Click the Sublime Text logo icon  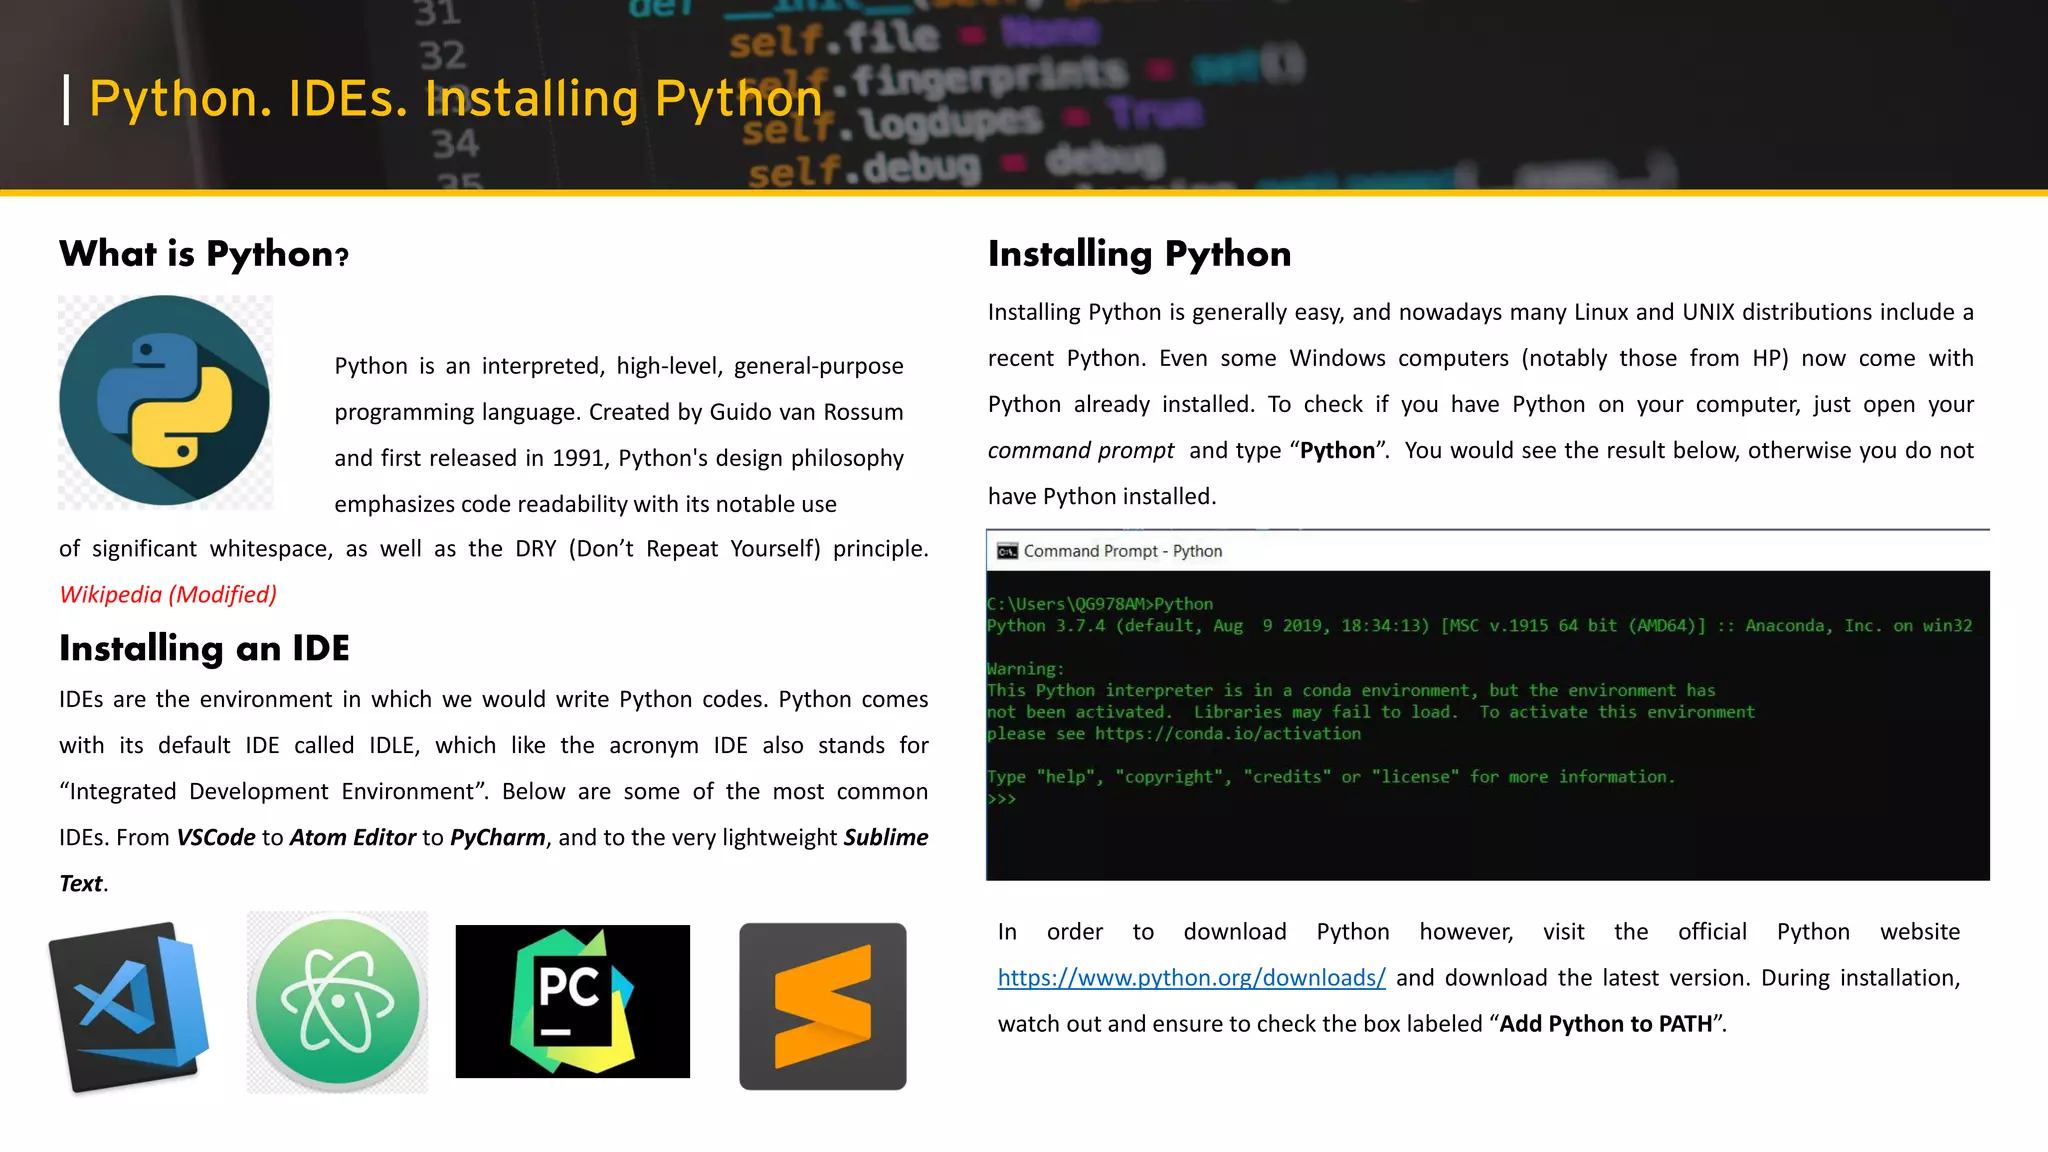pos(823,1006)
